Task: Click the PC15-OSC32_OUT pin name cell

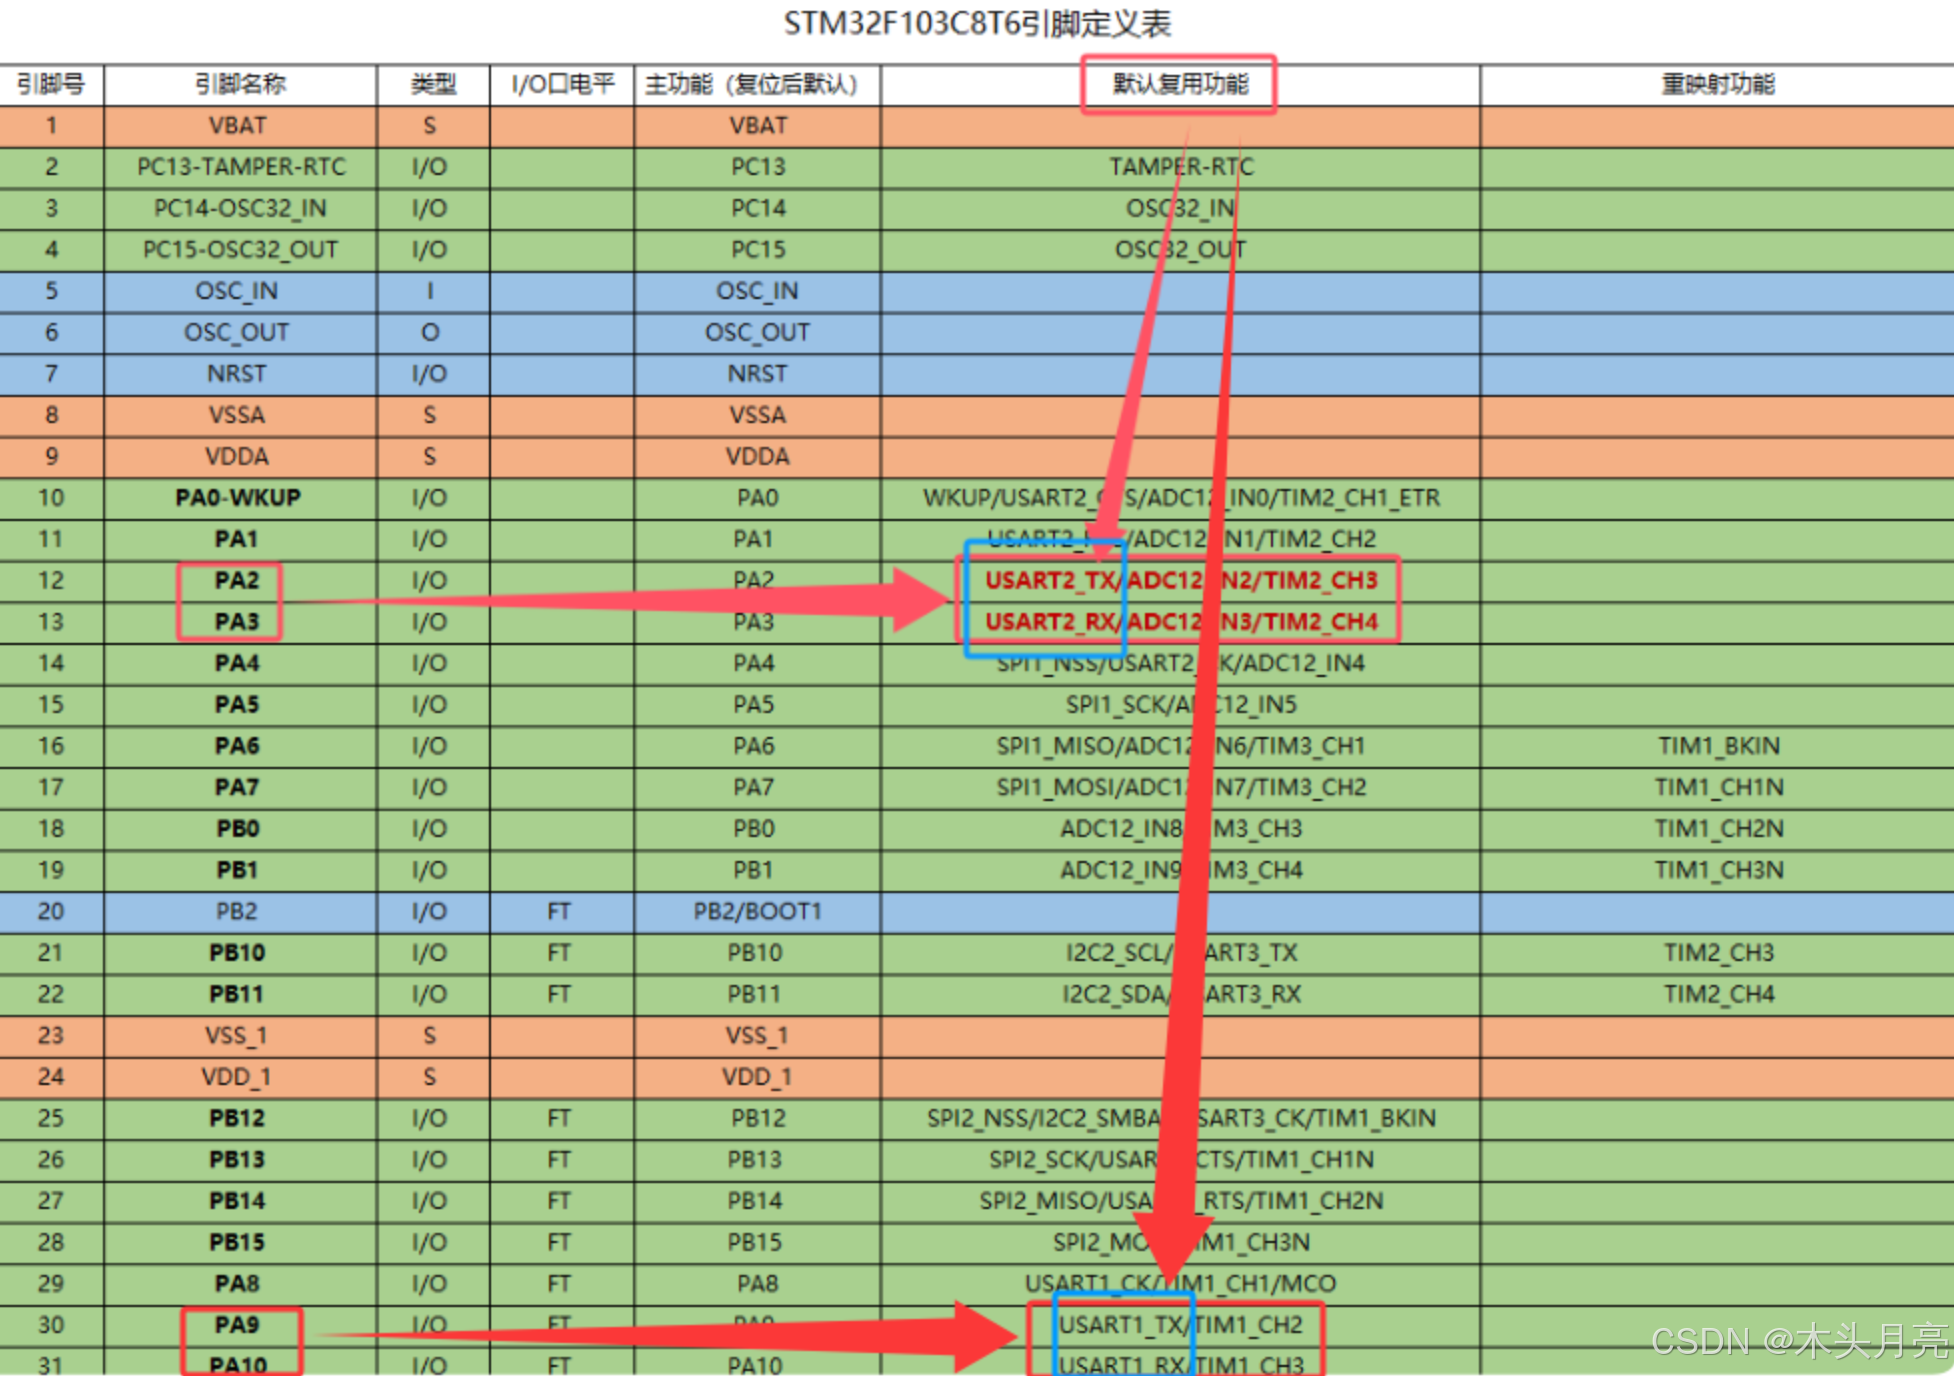Action: [240, 250]
